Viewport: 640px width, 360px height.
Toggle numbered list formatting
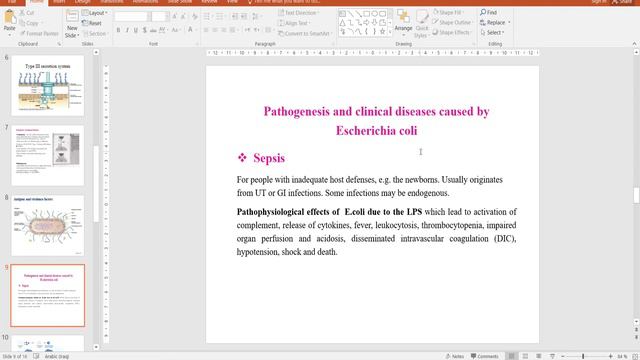pos(220,16)
